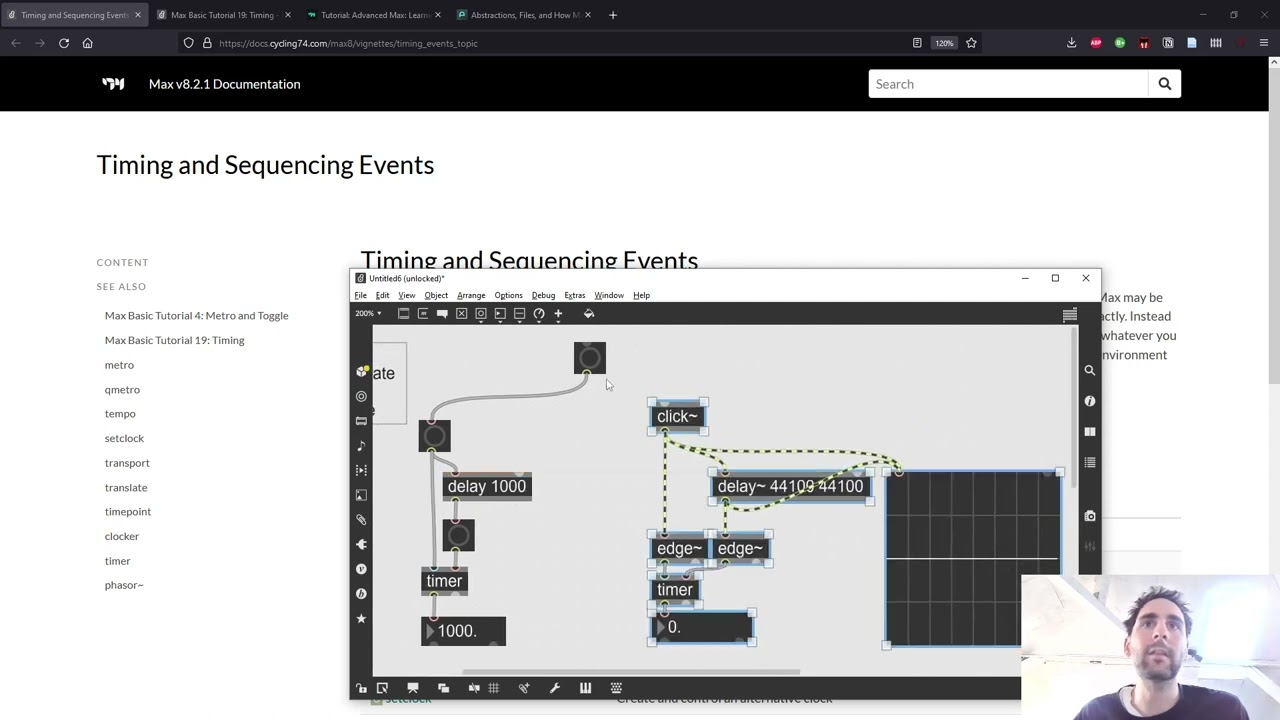
Task: Click the search magnifier button on the docs page
Action: pos(1165,84)
